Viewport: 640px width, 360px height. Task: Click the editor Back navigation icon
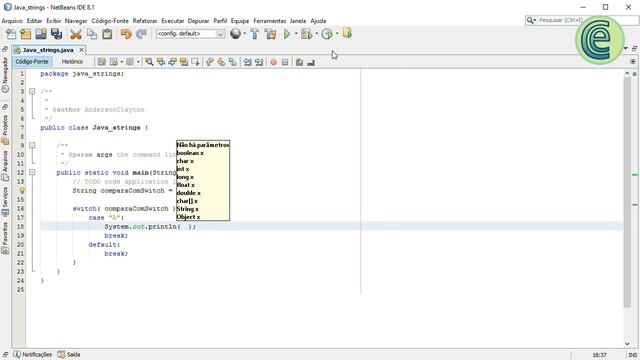pos(114,62)
